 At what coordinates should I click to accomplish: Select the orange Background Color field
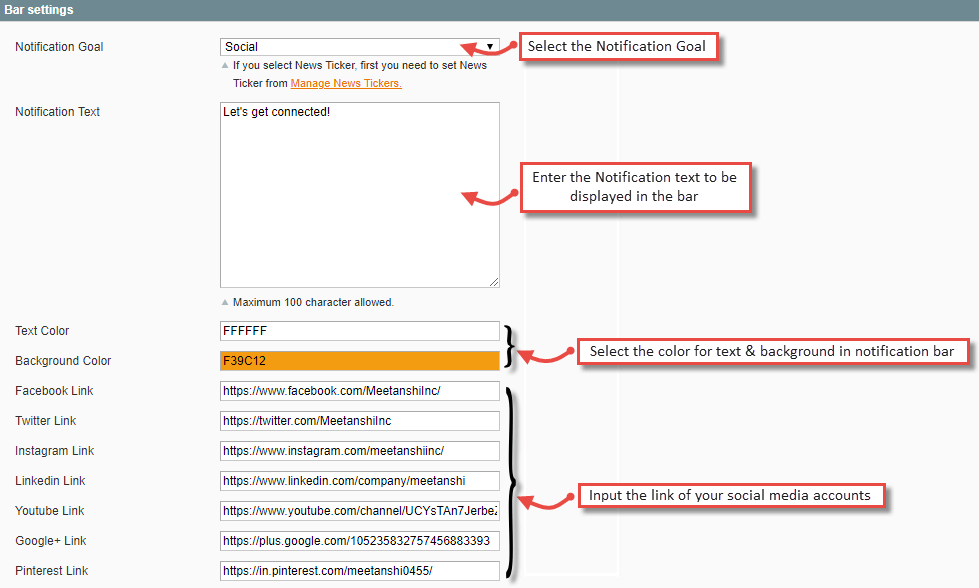[x=359, y=361]
